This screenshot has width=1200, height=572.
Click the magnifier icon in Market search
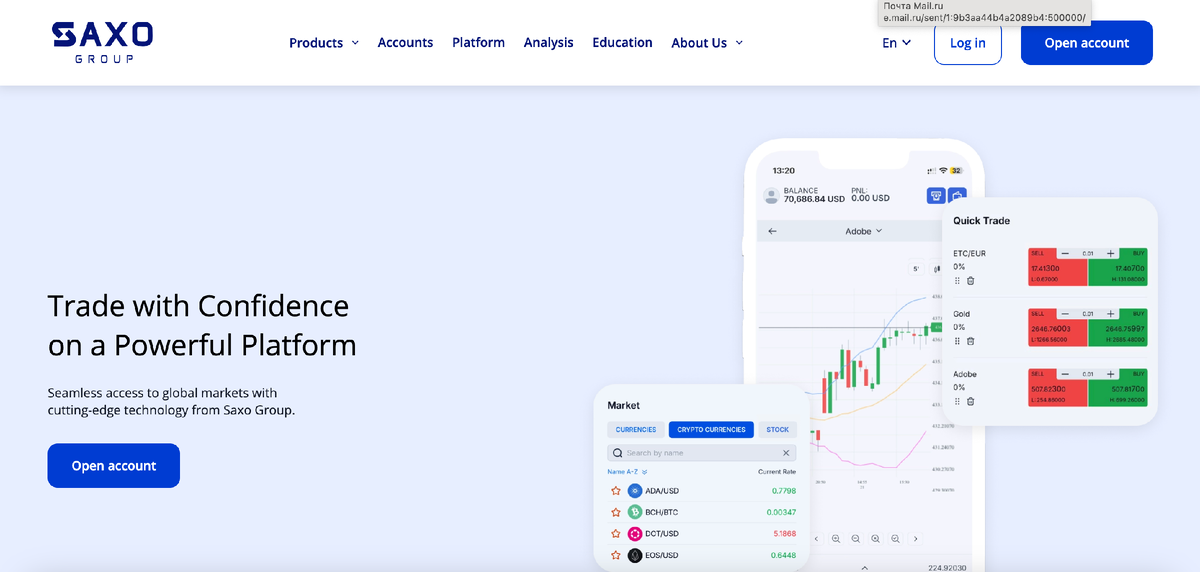[617, 453]
